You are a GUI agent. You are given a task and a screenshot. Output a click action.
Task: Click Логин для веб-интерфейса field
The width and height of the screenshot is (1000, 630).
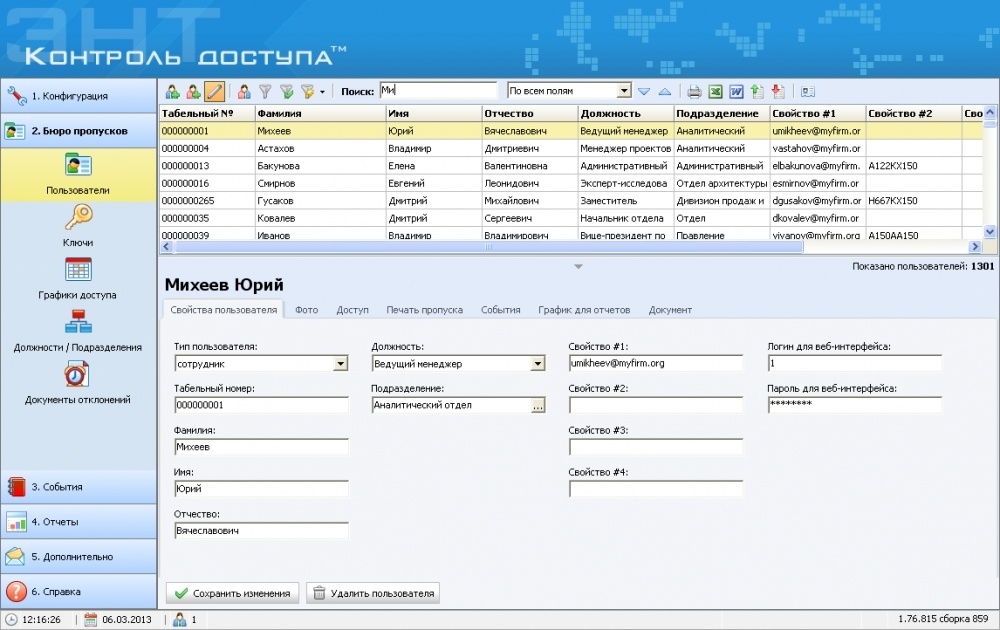[855, 363]
